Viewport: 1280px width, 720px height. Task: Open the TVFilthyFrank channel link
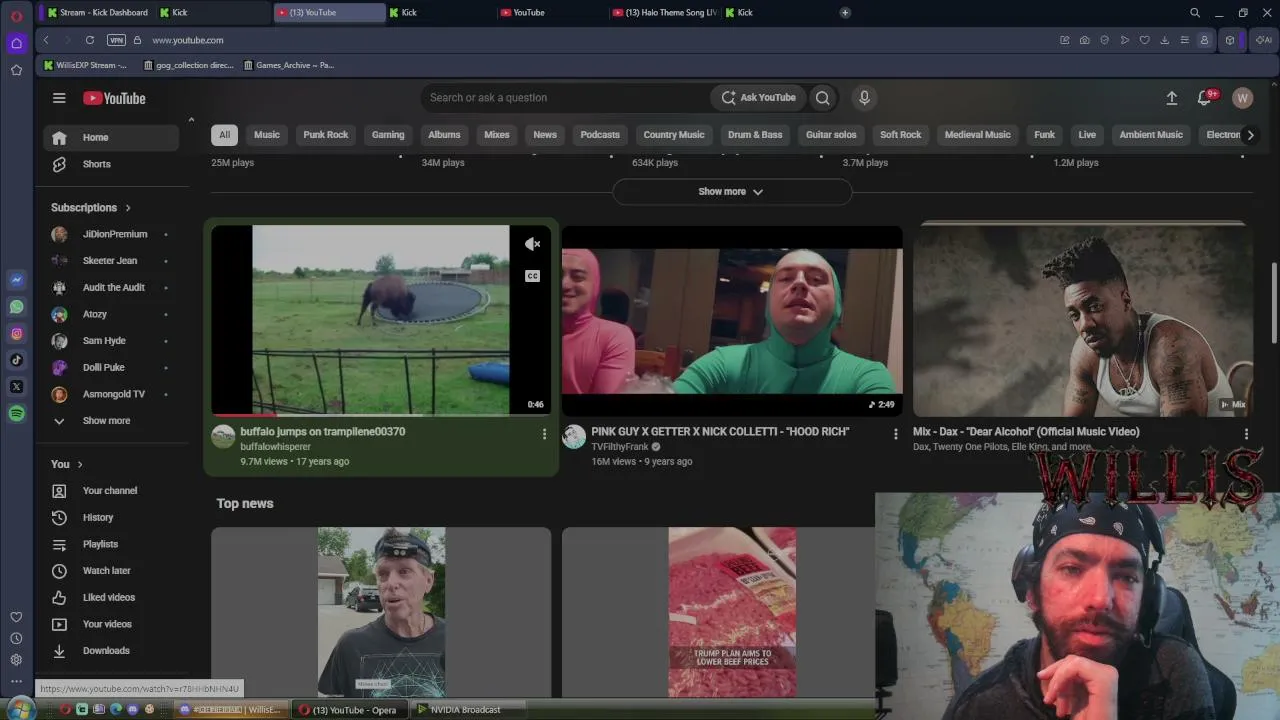(x=620, y=447)
